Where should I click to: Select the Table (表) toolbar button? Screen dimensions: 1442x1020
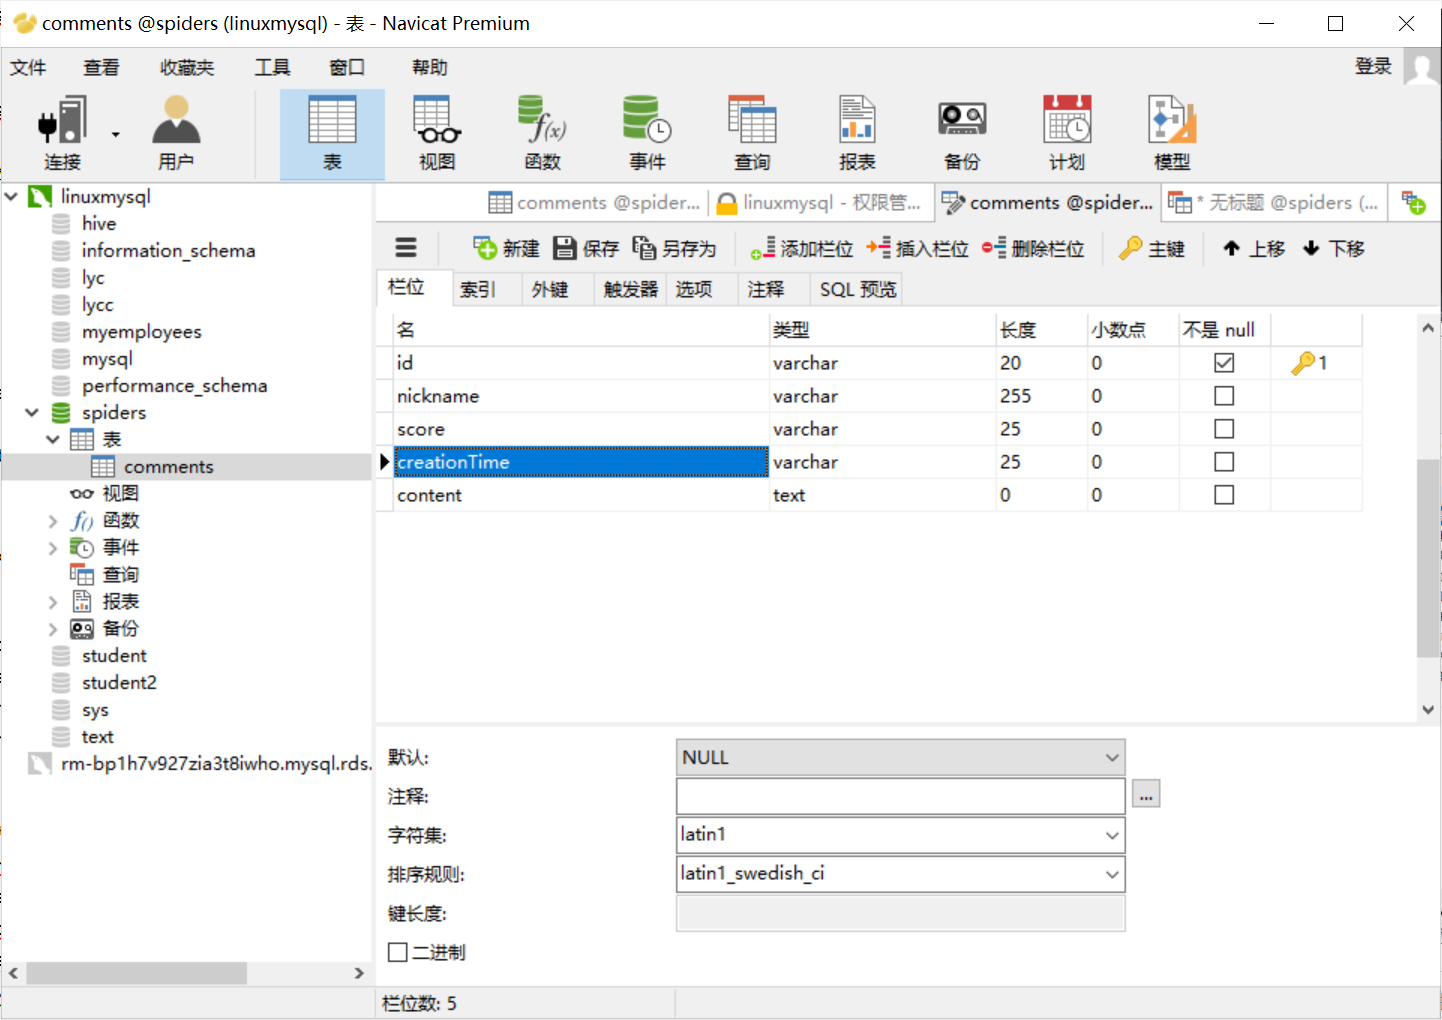332,134
